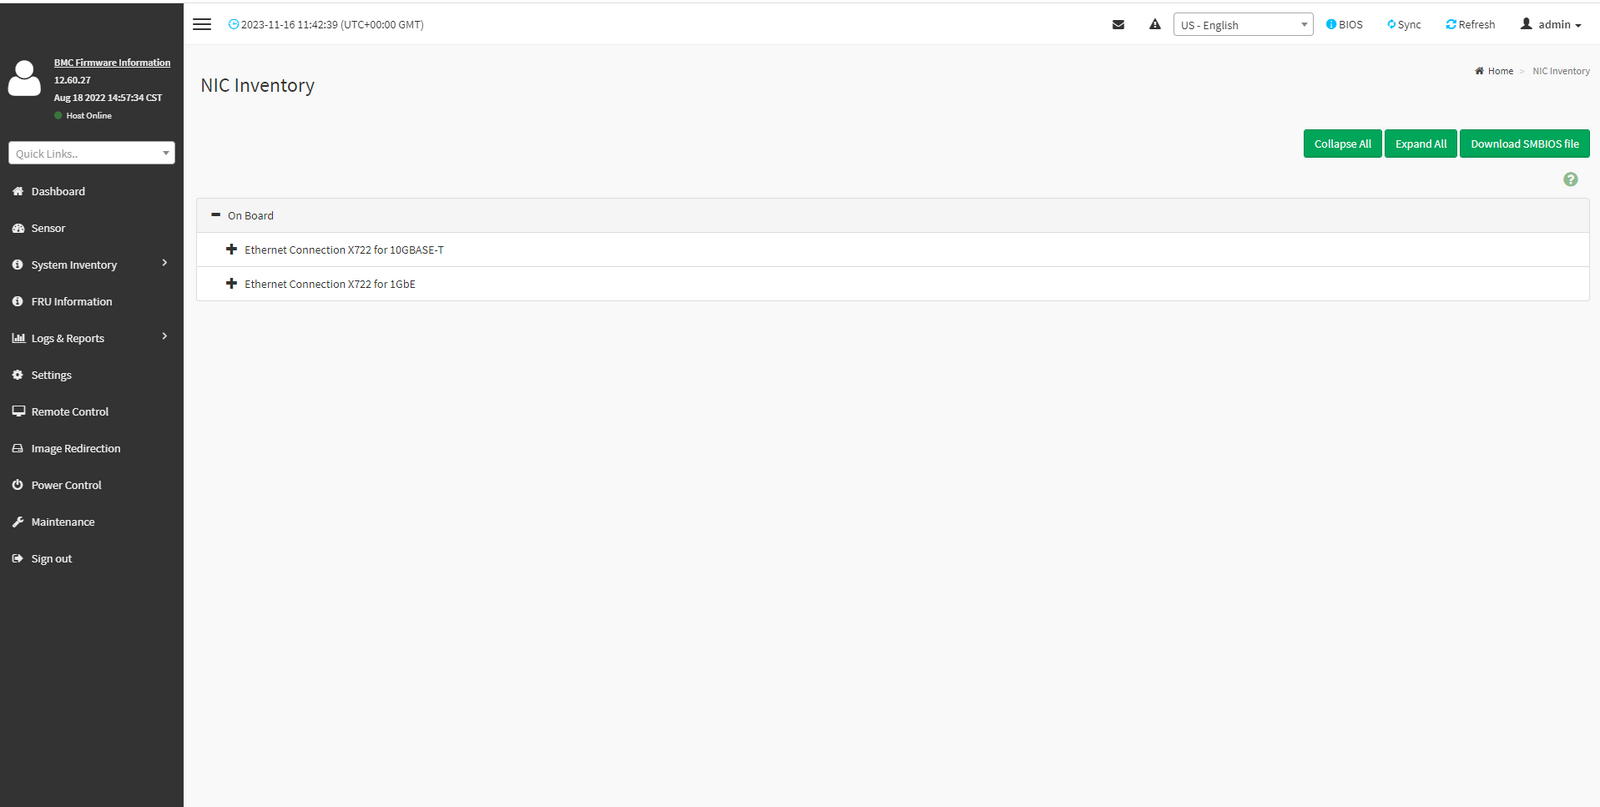
Task: Open Logs & Reports sidebar menu
Action: tap(68, 338)
